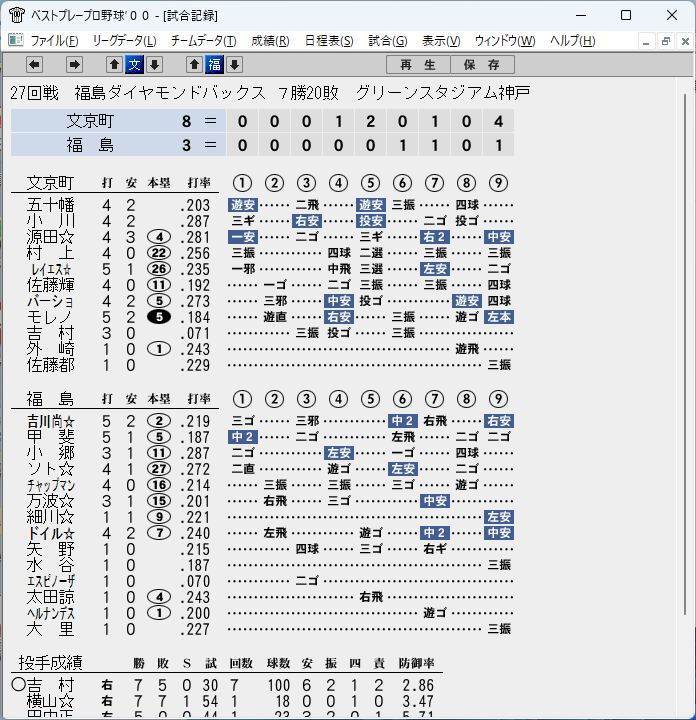Click the left arrow previous game button

pyautogui.click(x=34, y=65)
